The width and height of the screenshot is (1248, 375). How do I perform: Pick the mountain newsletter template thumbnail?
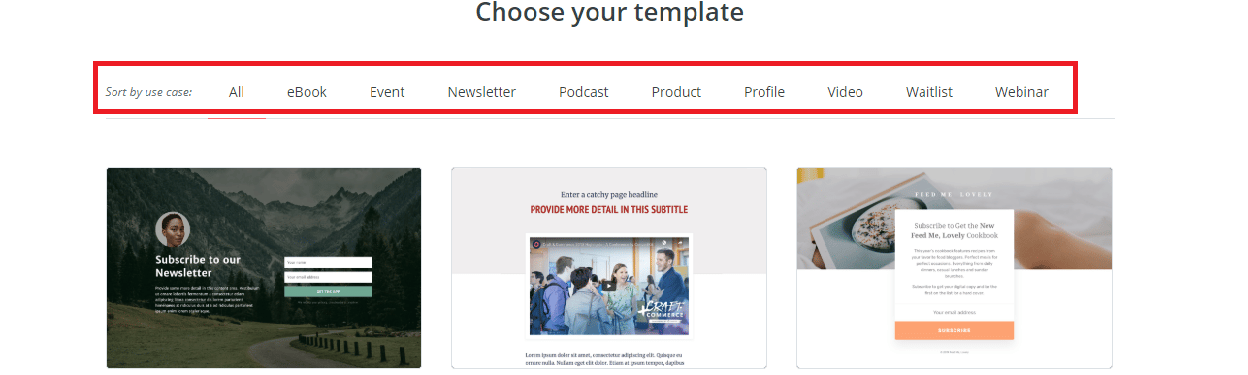click(x=264, y=268)
